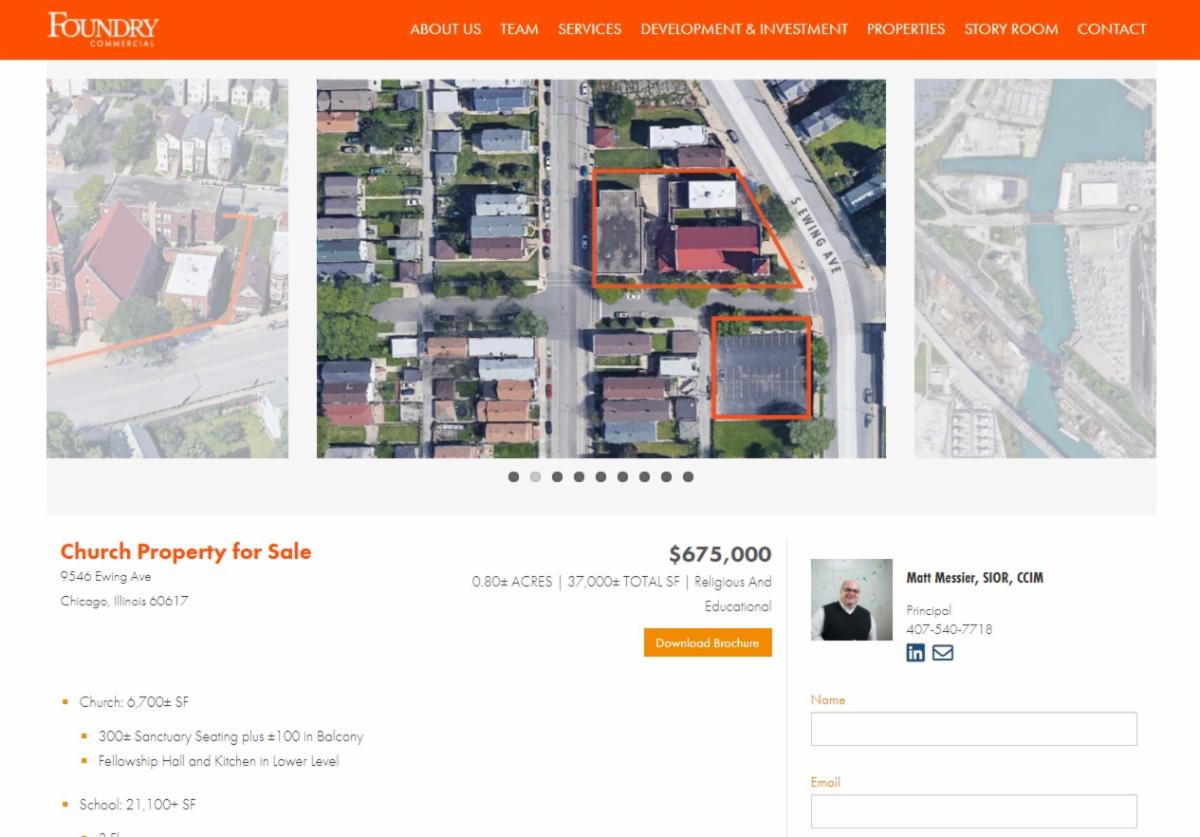1200x837 pixels.
Task: Go to Foundry Commercial logo home
Action: click(103, 29)
